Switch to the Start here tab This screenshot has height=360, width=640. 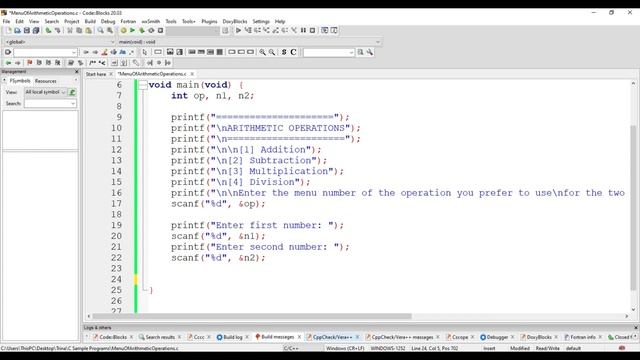click(x=96, y=74)
